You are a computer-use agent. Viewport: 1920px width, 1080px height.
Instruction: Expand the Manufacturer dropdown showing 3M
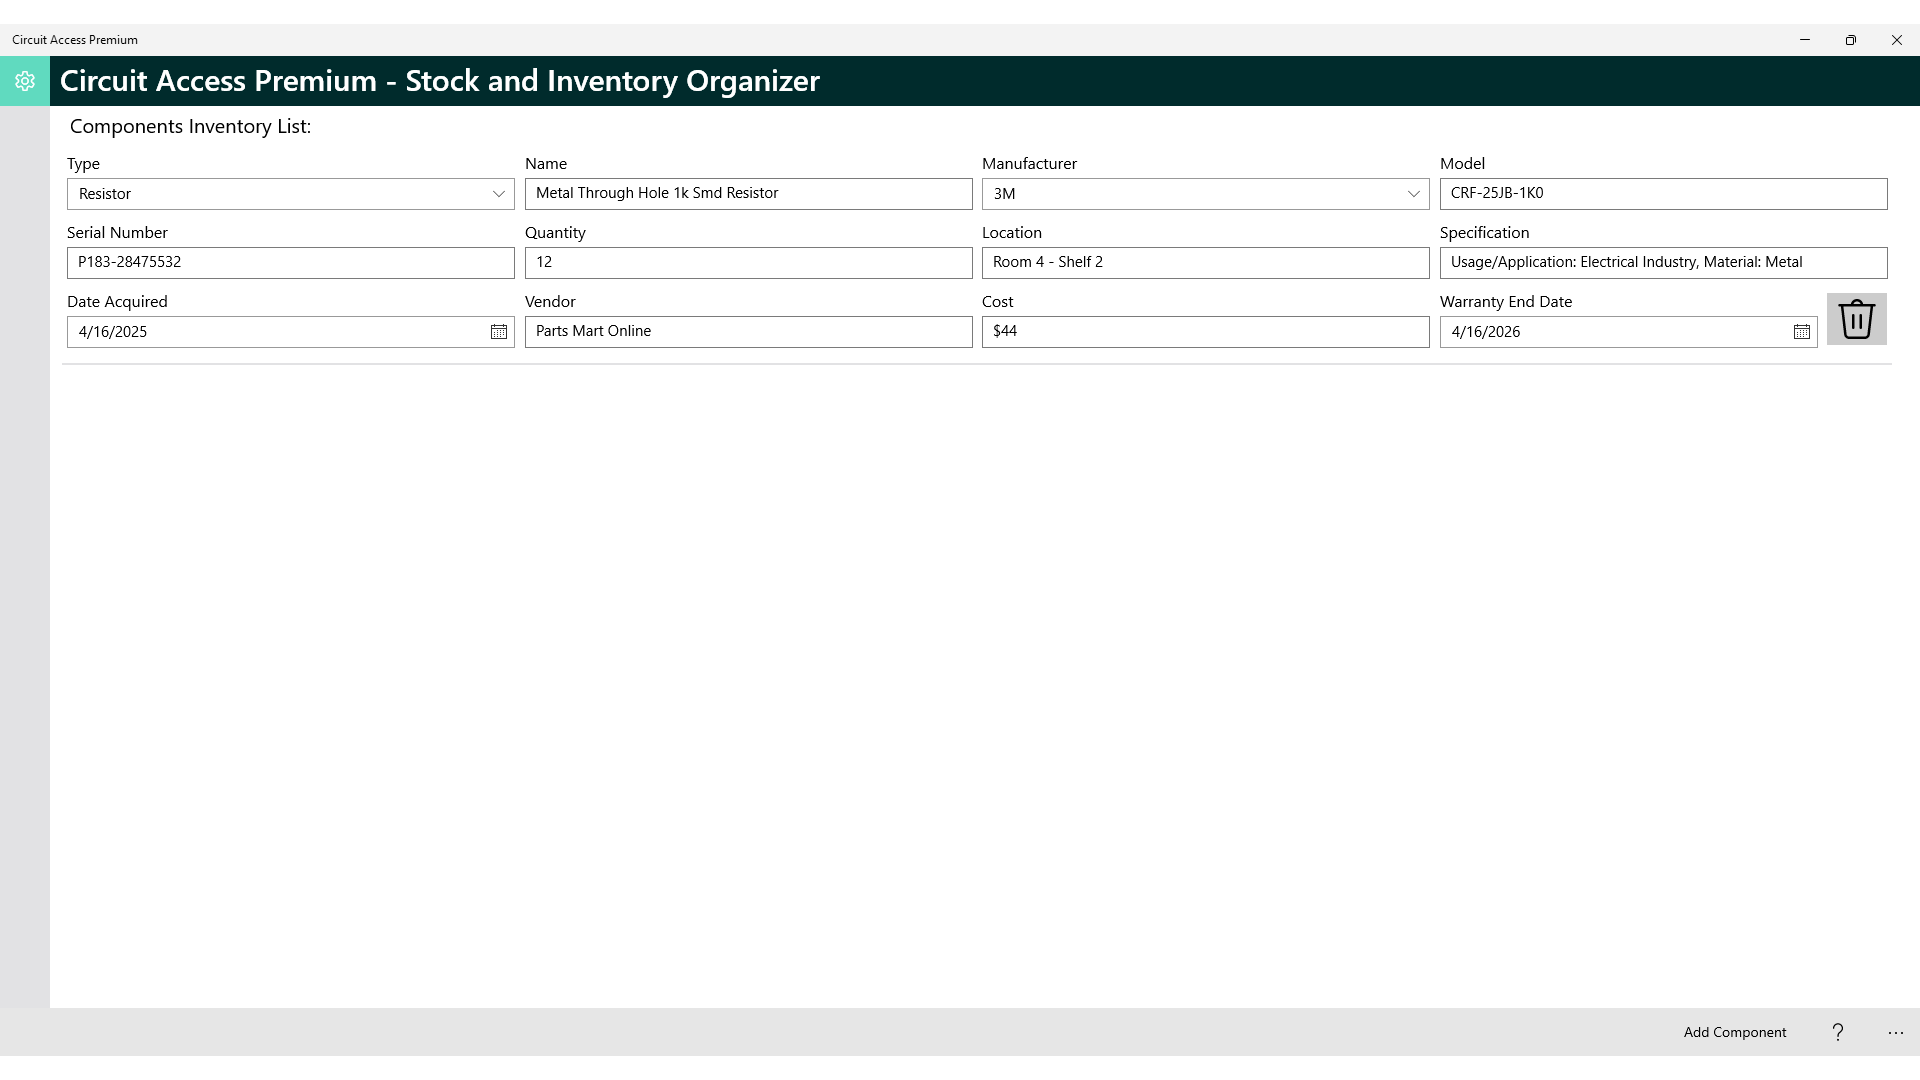click(x=1414, y=194)
